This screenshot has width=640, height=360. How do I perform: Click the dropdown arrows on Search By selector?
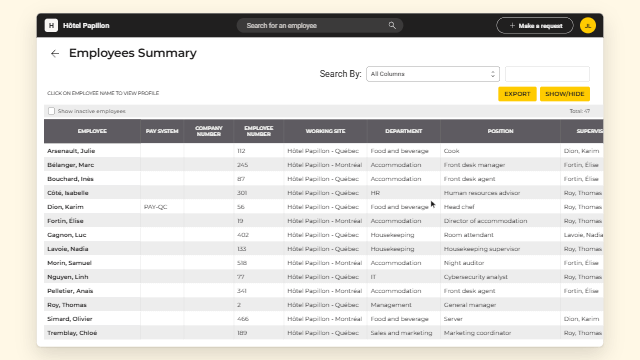[x=493, y=74]
